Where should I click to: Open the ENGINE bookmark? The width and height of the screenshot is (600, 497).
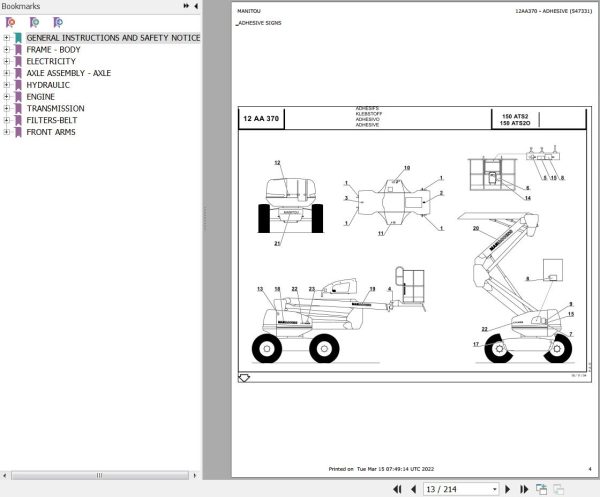coord(41,97)
